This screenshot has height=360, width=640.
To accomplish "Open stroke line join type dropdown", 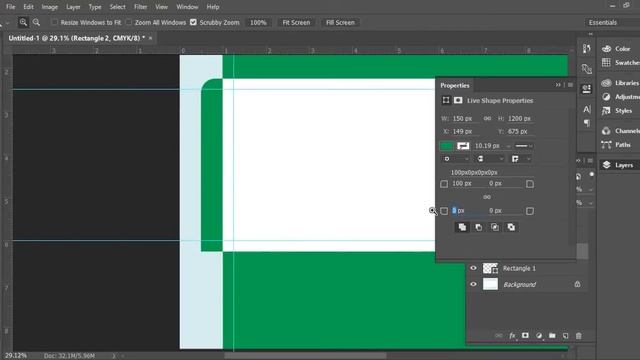I will click(x=521, y=159).
